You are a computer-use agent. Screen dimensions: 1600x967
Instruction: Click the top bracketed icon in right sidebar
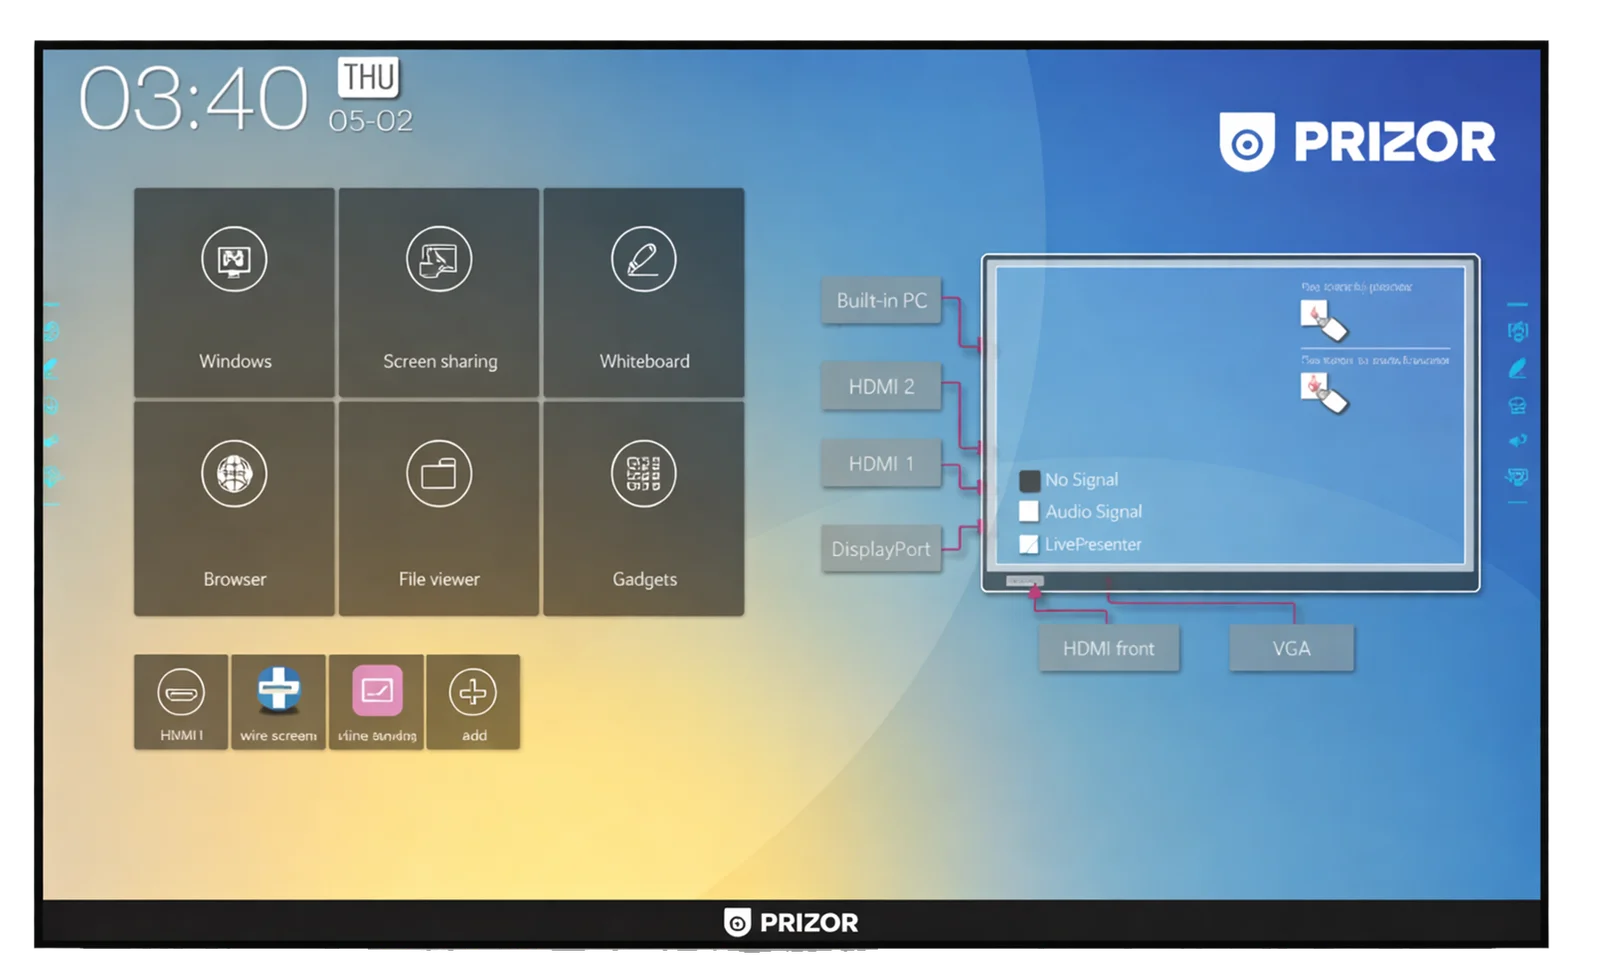point(1517,331)
